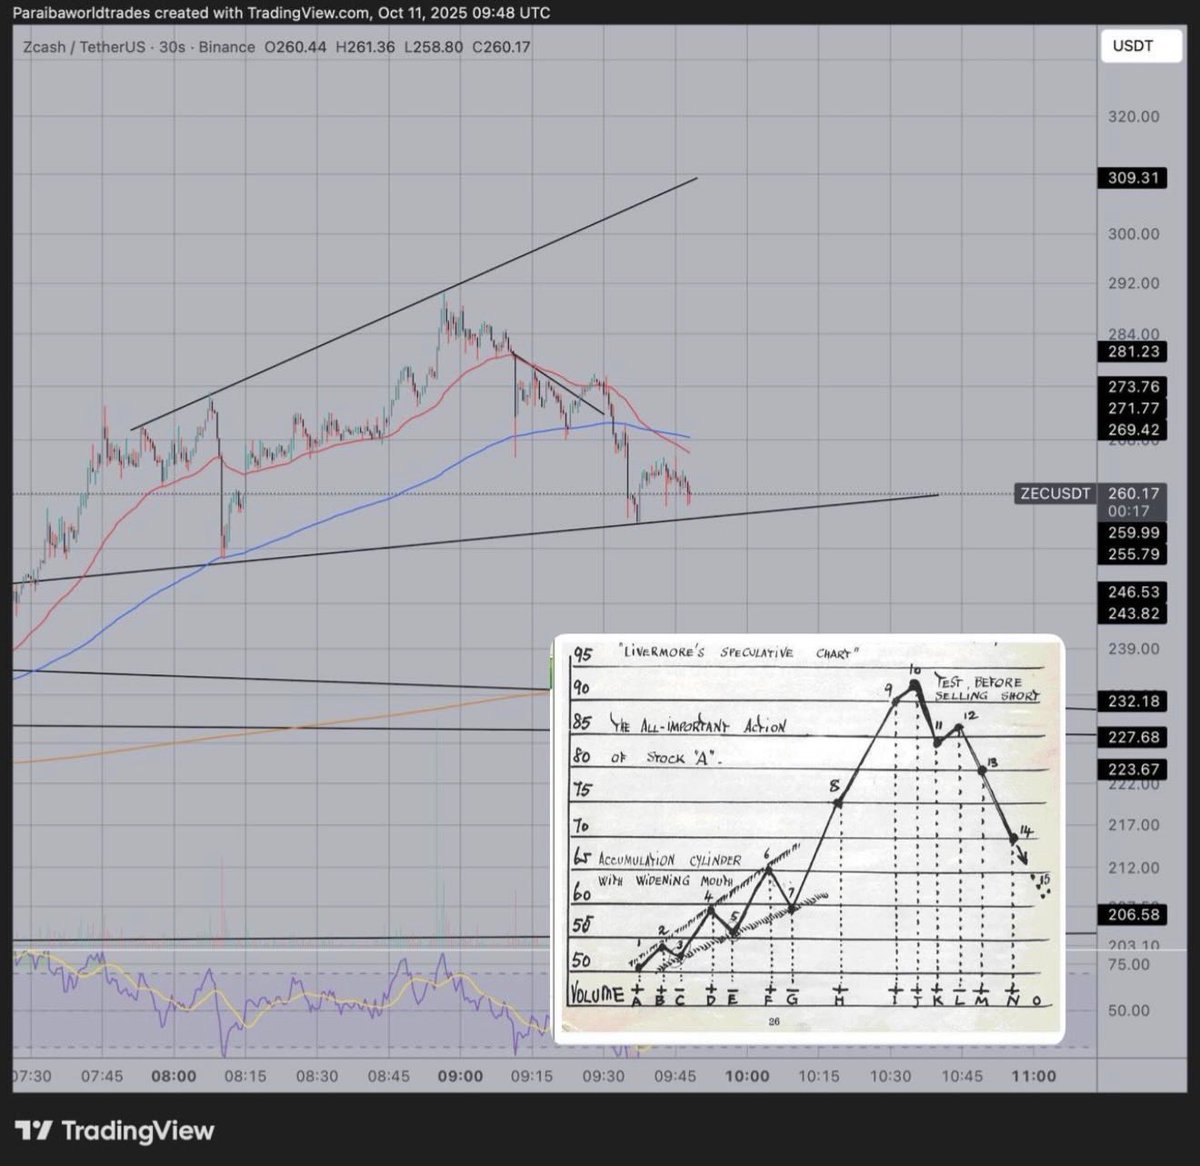Screen dimensions: 1200x1166
Task: Click the ZECUSDT symbol tag
Action: 1055,493
